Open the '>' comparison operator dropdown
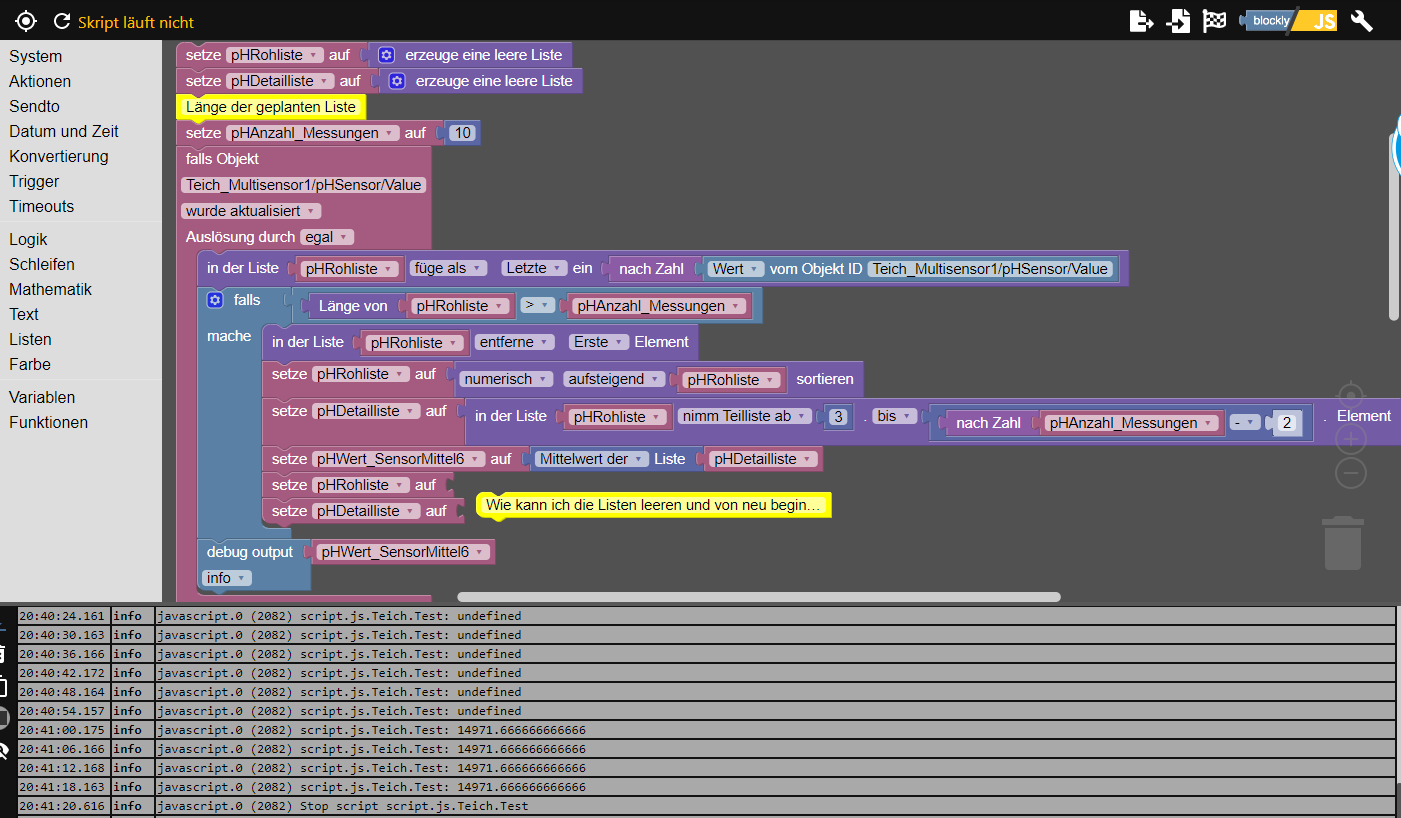Screen dimensions: 1401x818 coord(538,306)
